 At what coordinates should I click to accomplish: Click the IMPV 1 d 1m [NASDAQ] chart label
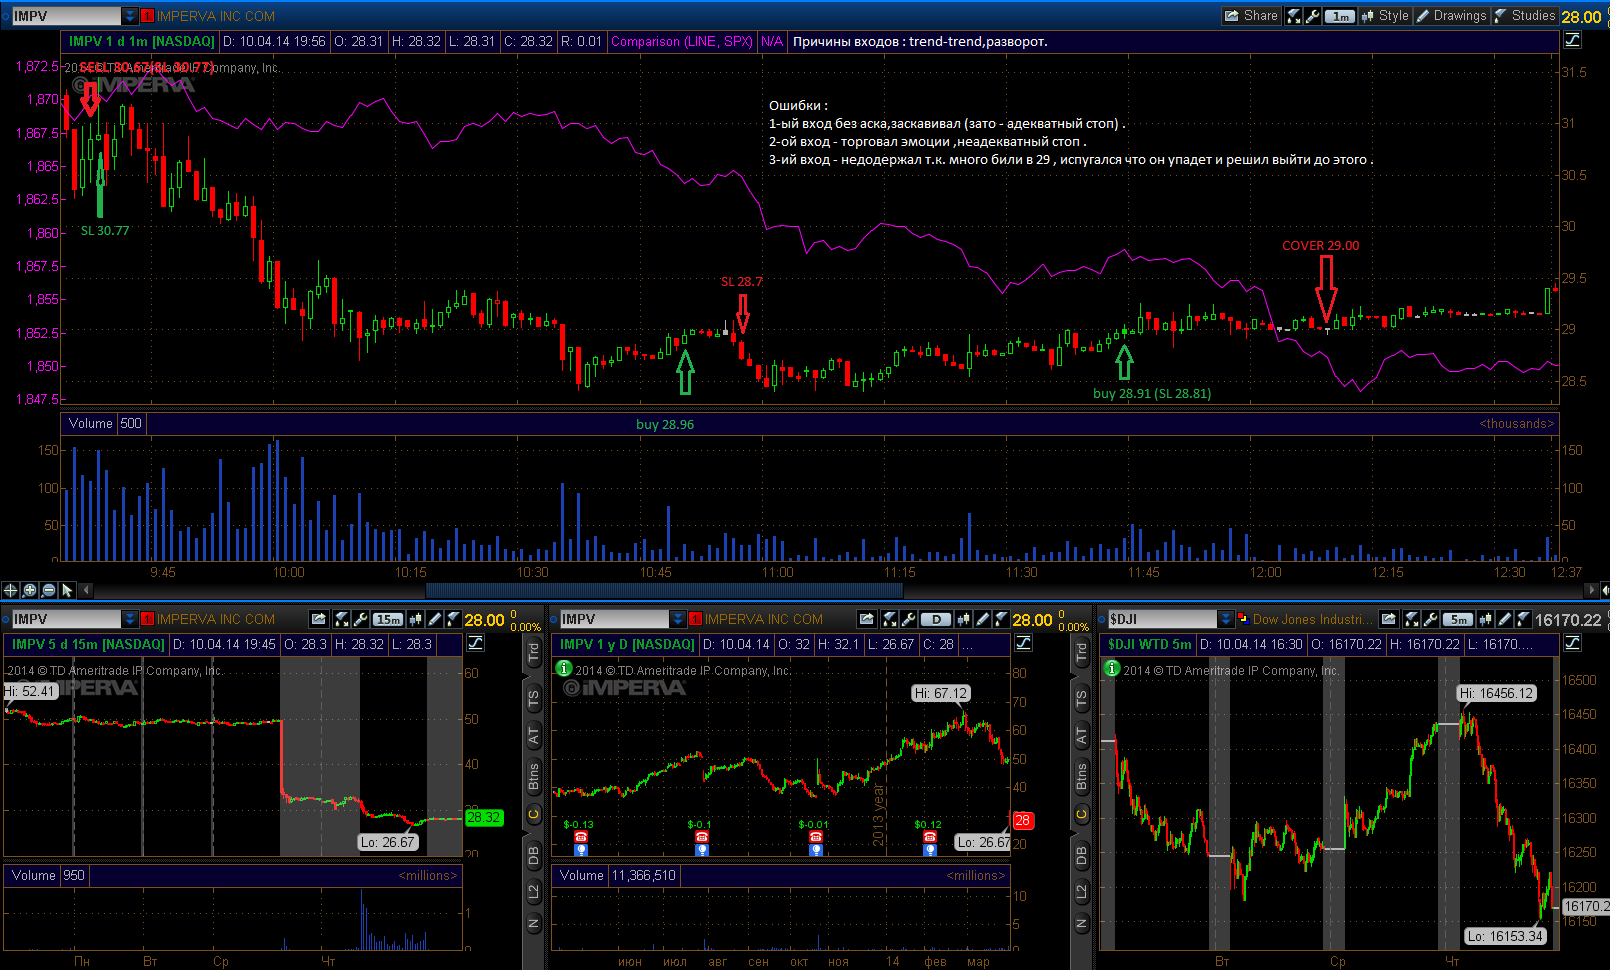click(141, 41)
